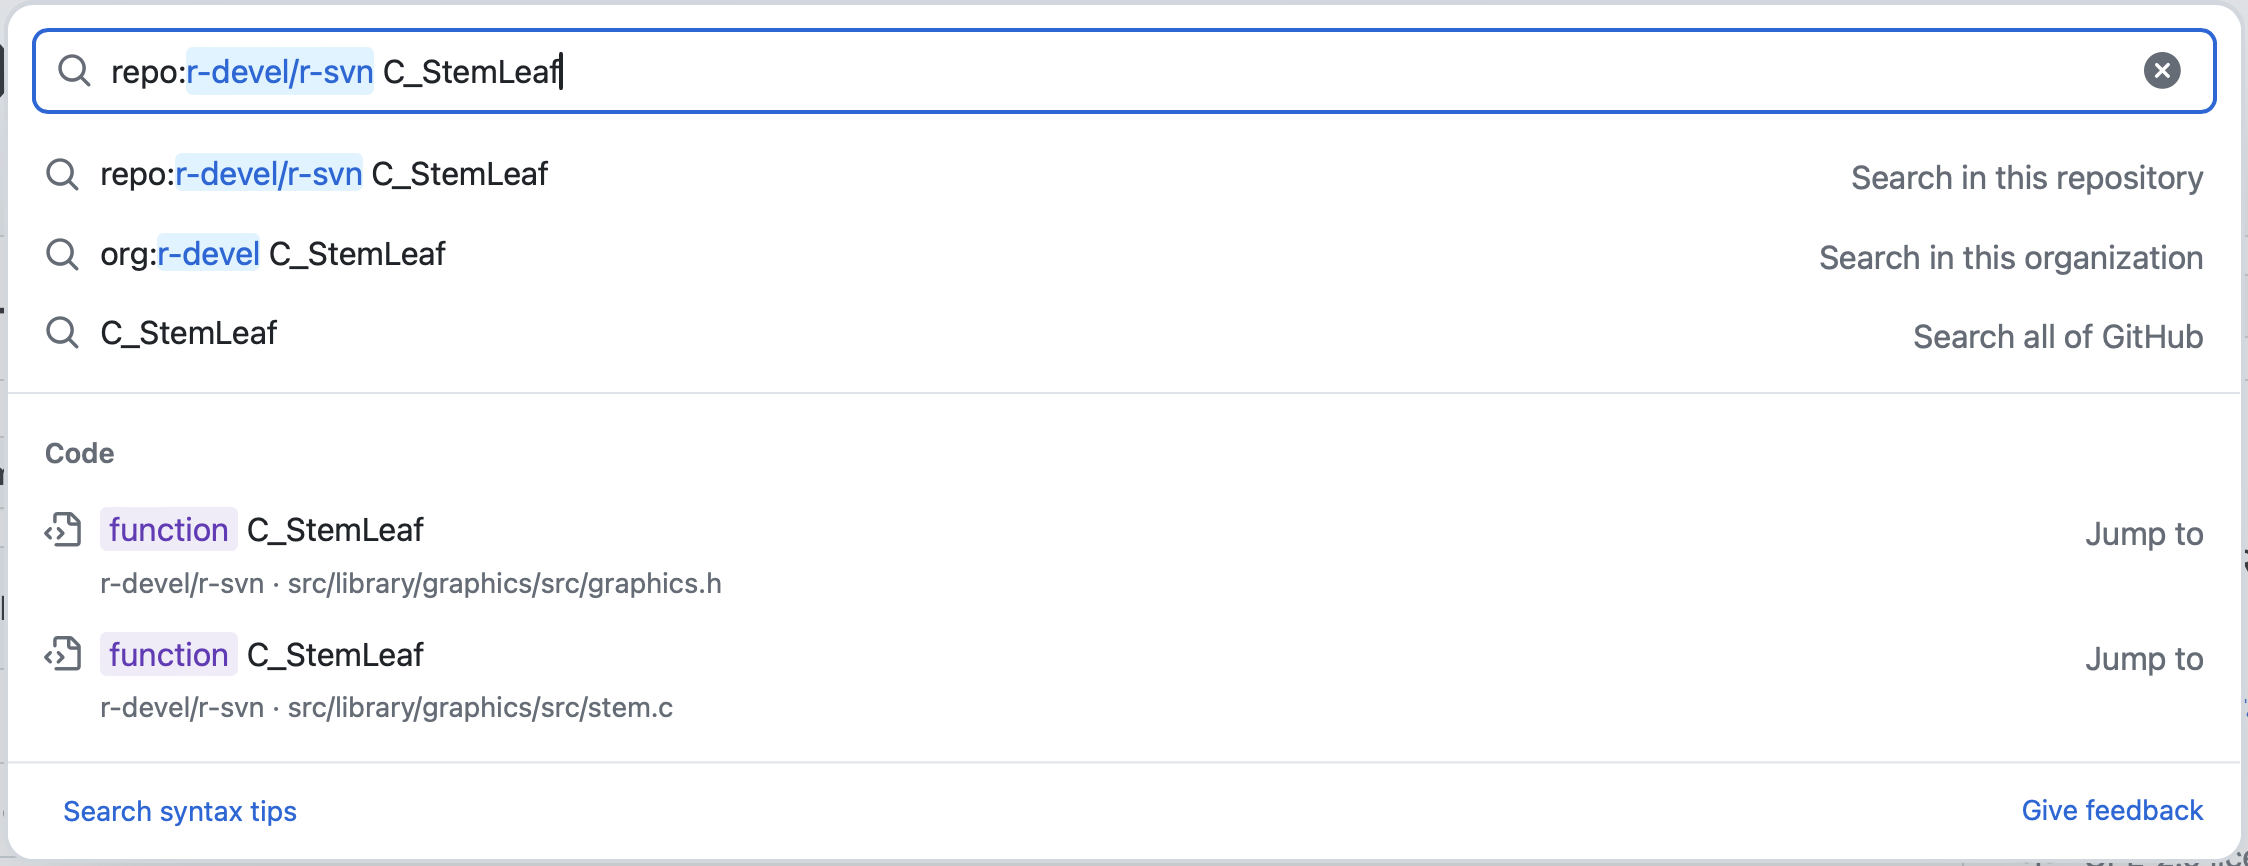The image size is (2248, 866).
Task: Click inside the search text field
Action: (1300, 71)
